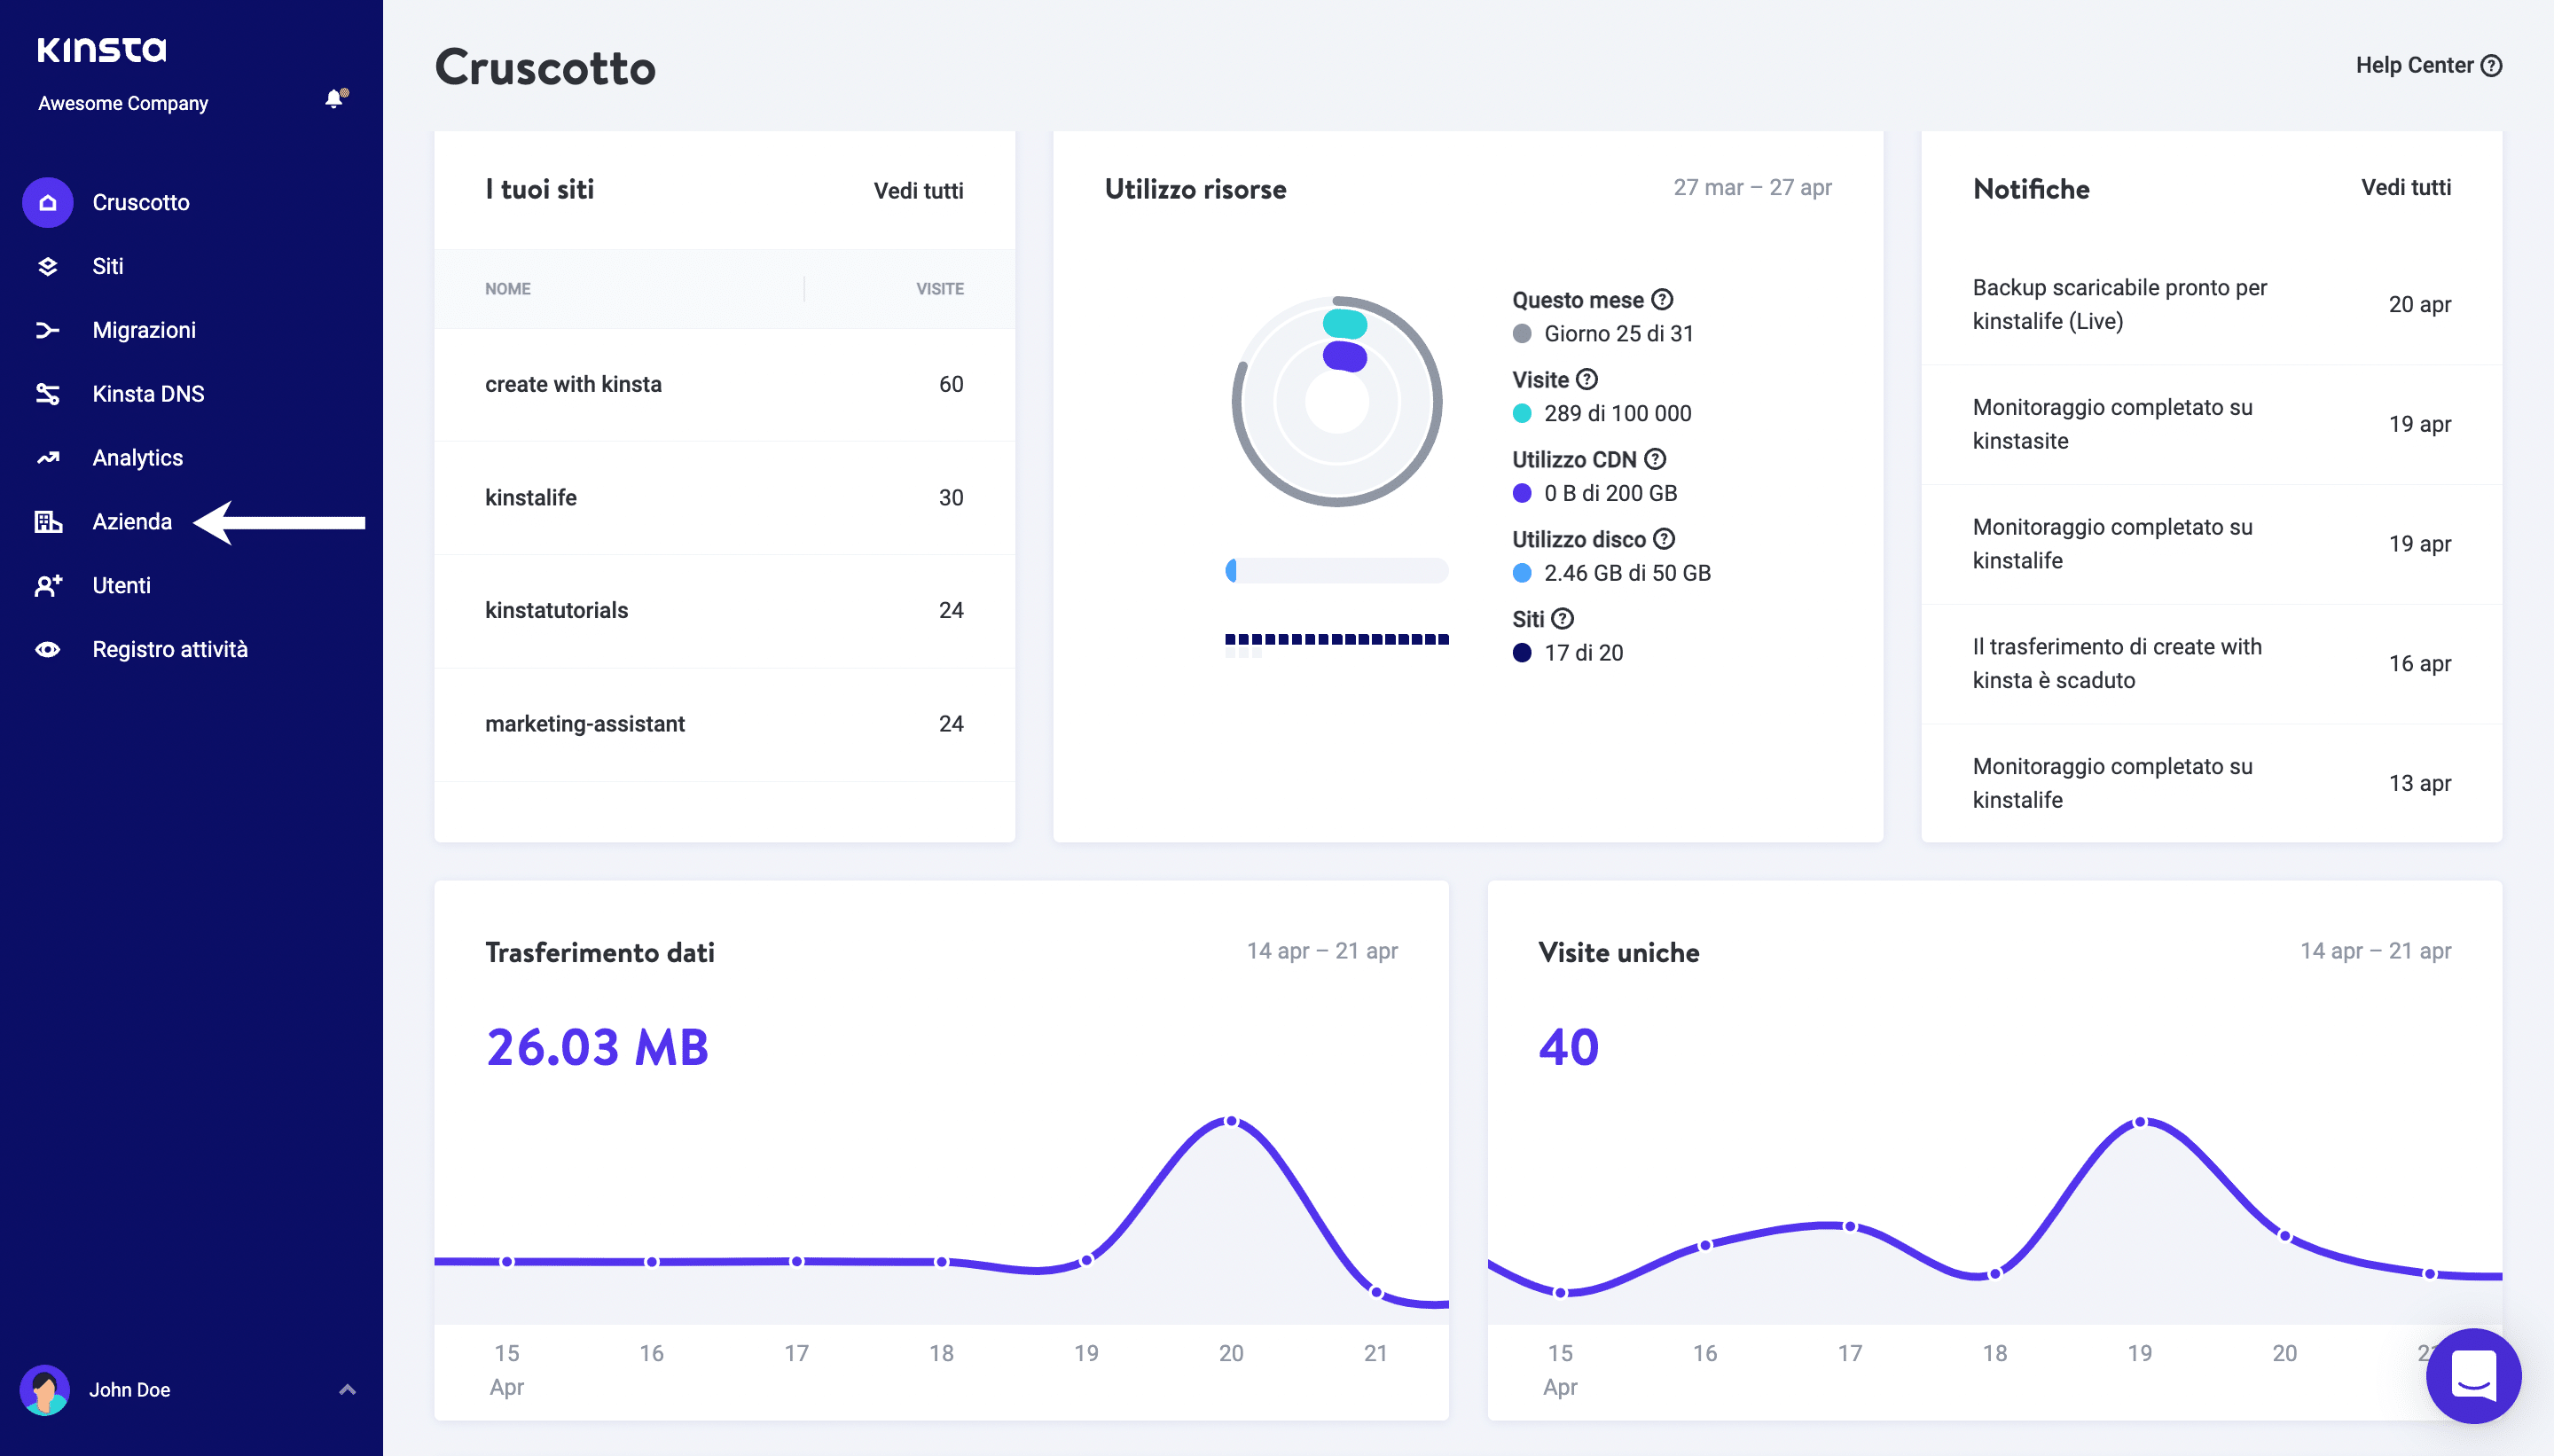
Task: Click the blue Utilizzo disco legend dot
Action: (1522, 573)
